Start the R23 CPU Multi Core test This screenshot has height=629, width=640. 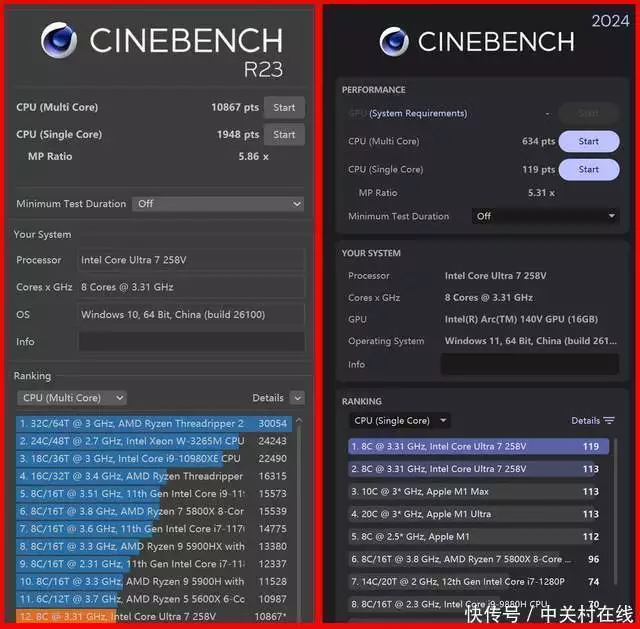284,107
